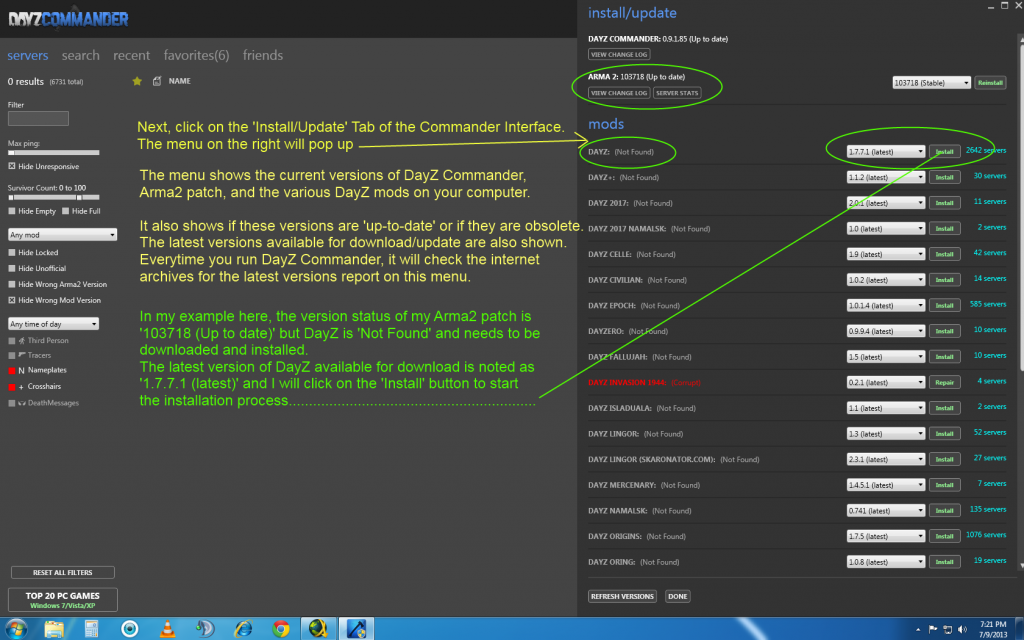Click the mod icon beside the NAME header

157,81
